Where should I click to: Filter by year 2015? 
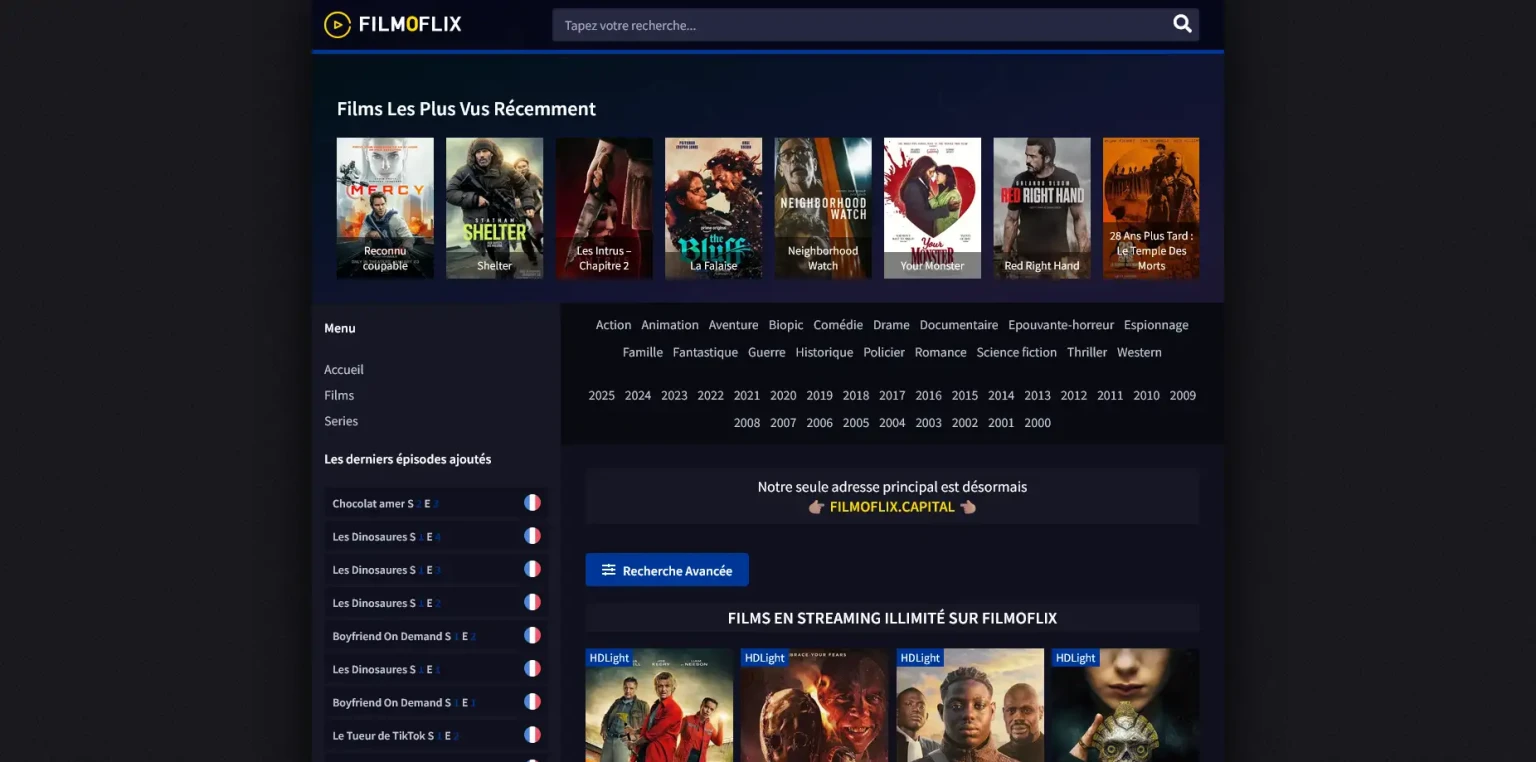click(965, 396)
